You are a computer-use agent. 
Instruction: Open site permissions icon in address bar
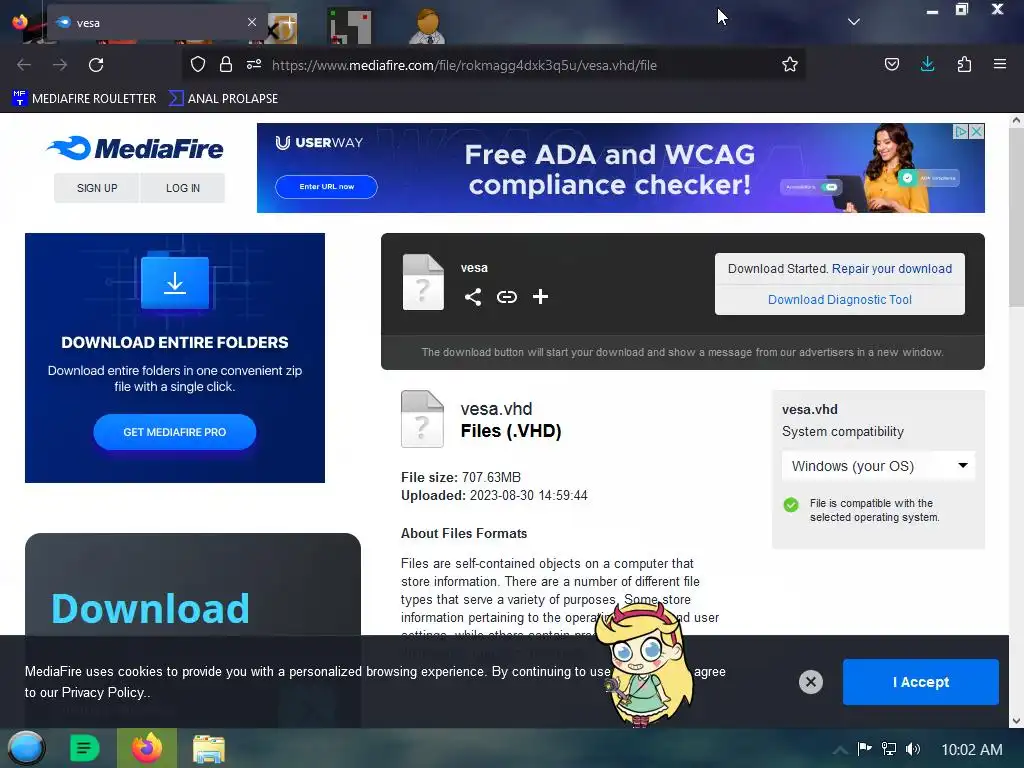tap(253, 65)
